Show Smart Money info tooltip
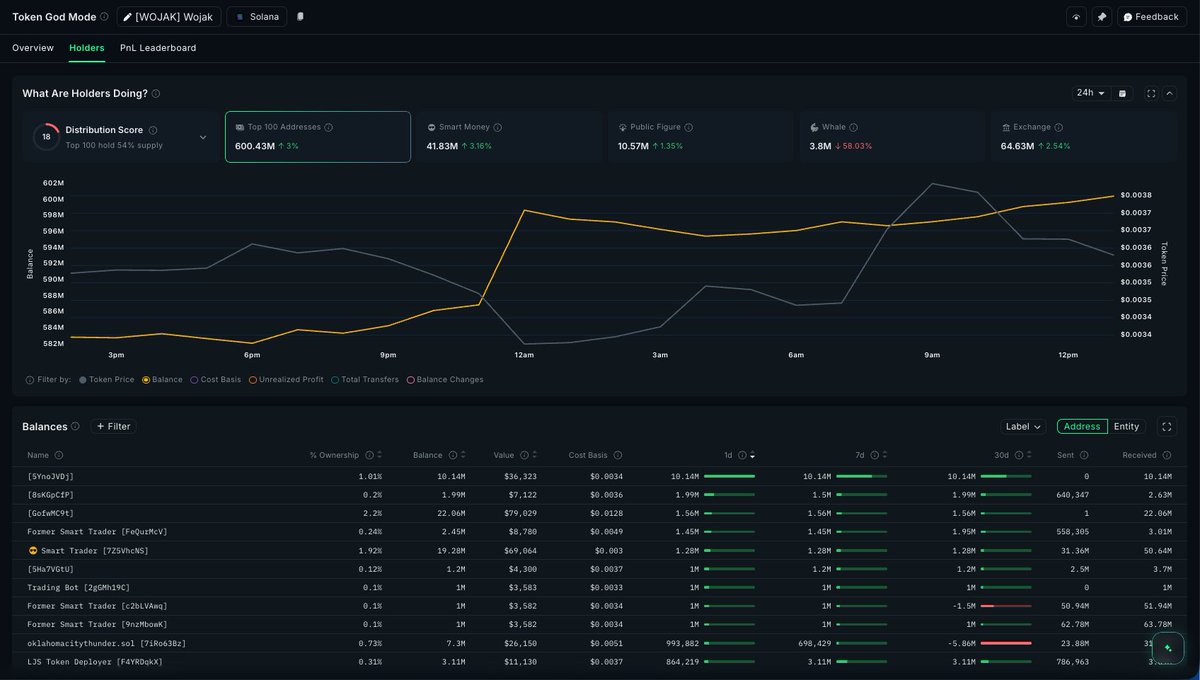 click(x=498, y=128)
